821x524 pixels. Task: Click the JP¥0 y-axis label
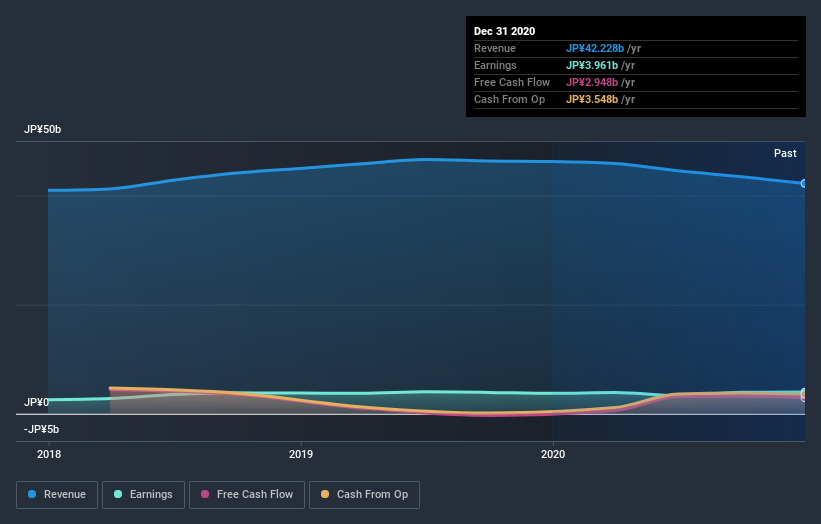(x=36, y=402)
